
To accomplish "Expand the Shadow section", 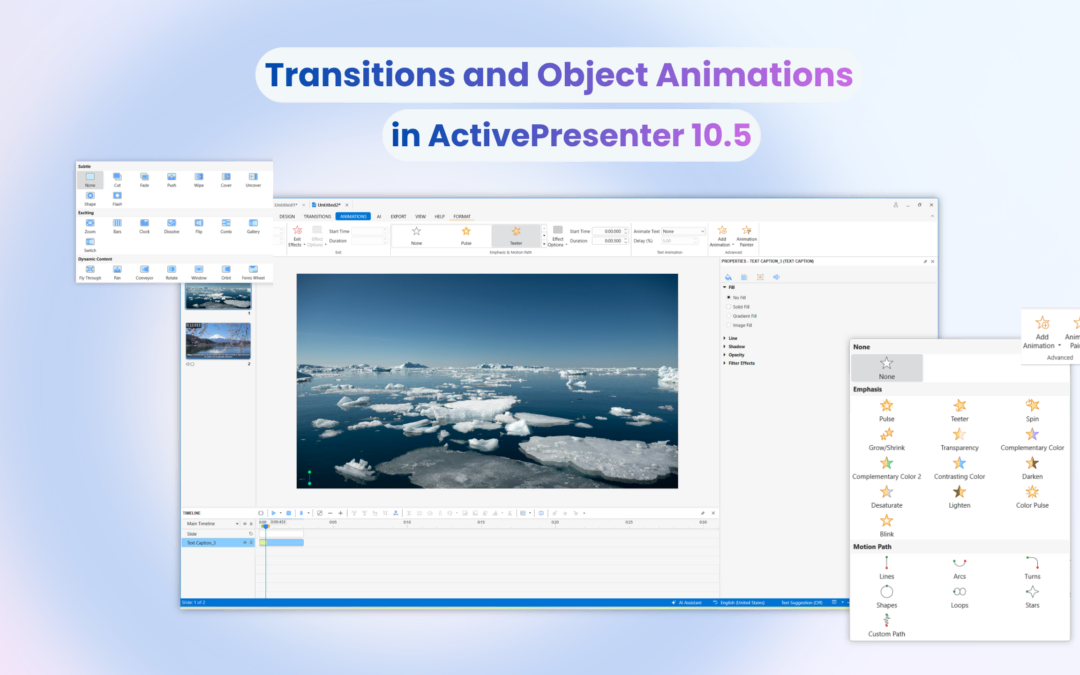I will 725,346.
